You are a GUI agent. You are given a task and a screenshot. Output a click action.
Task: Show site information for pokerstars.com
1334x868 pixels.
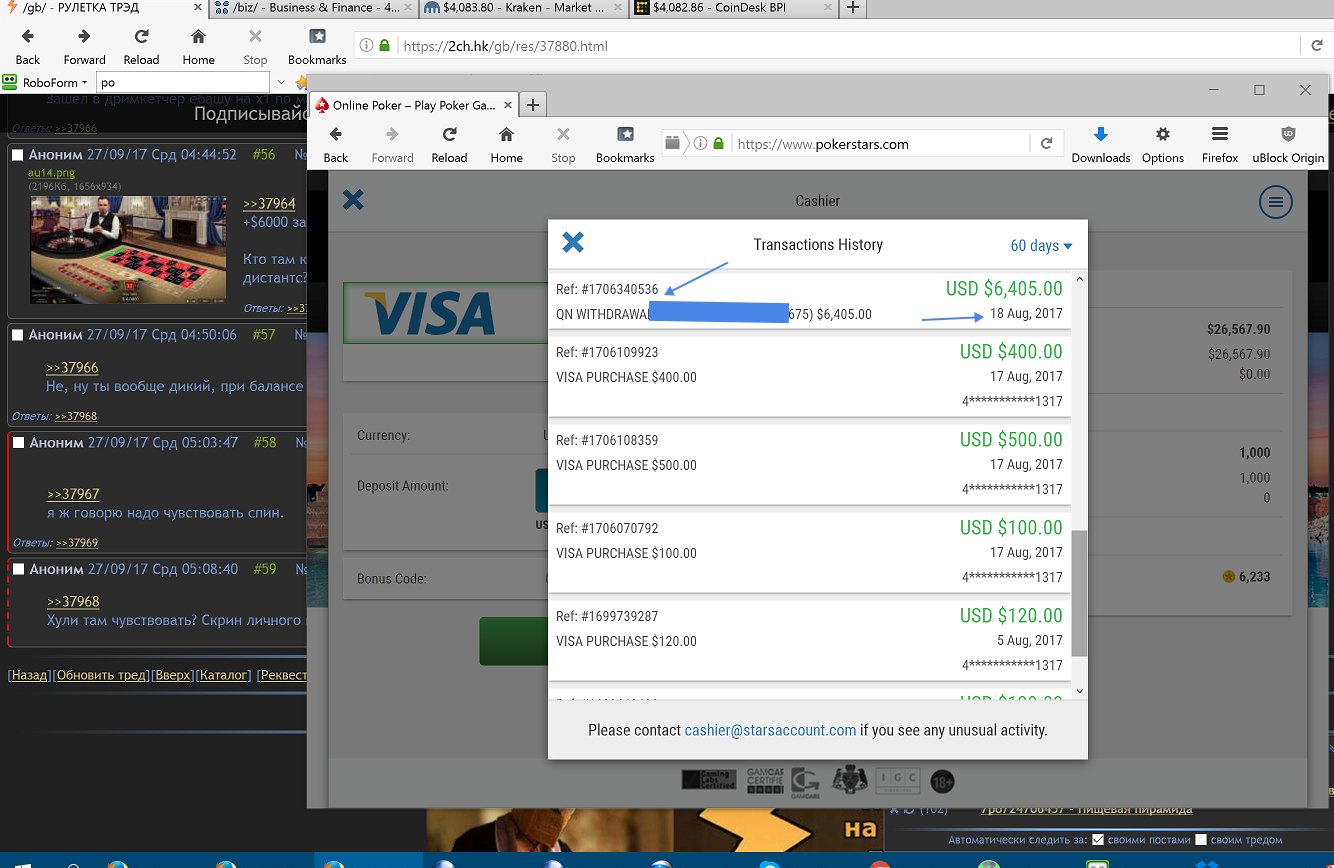point(701,143)
